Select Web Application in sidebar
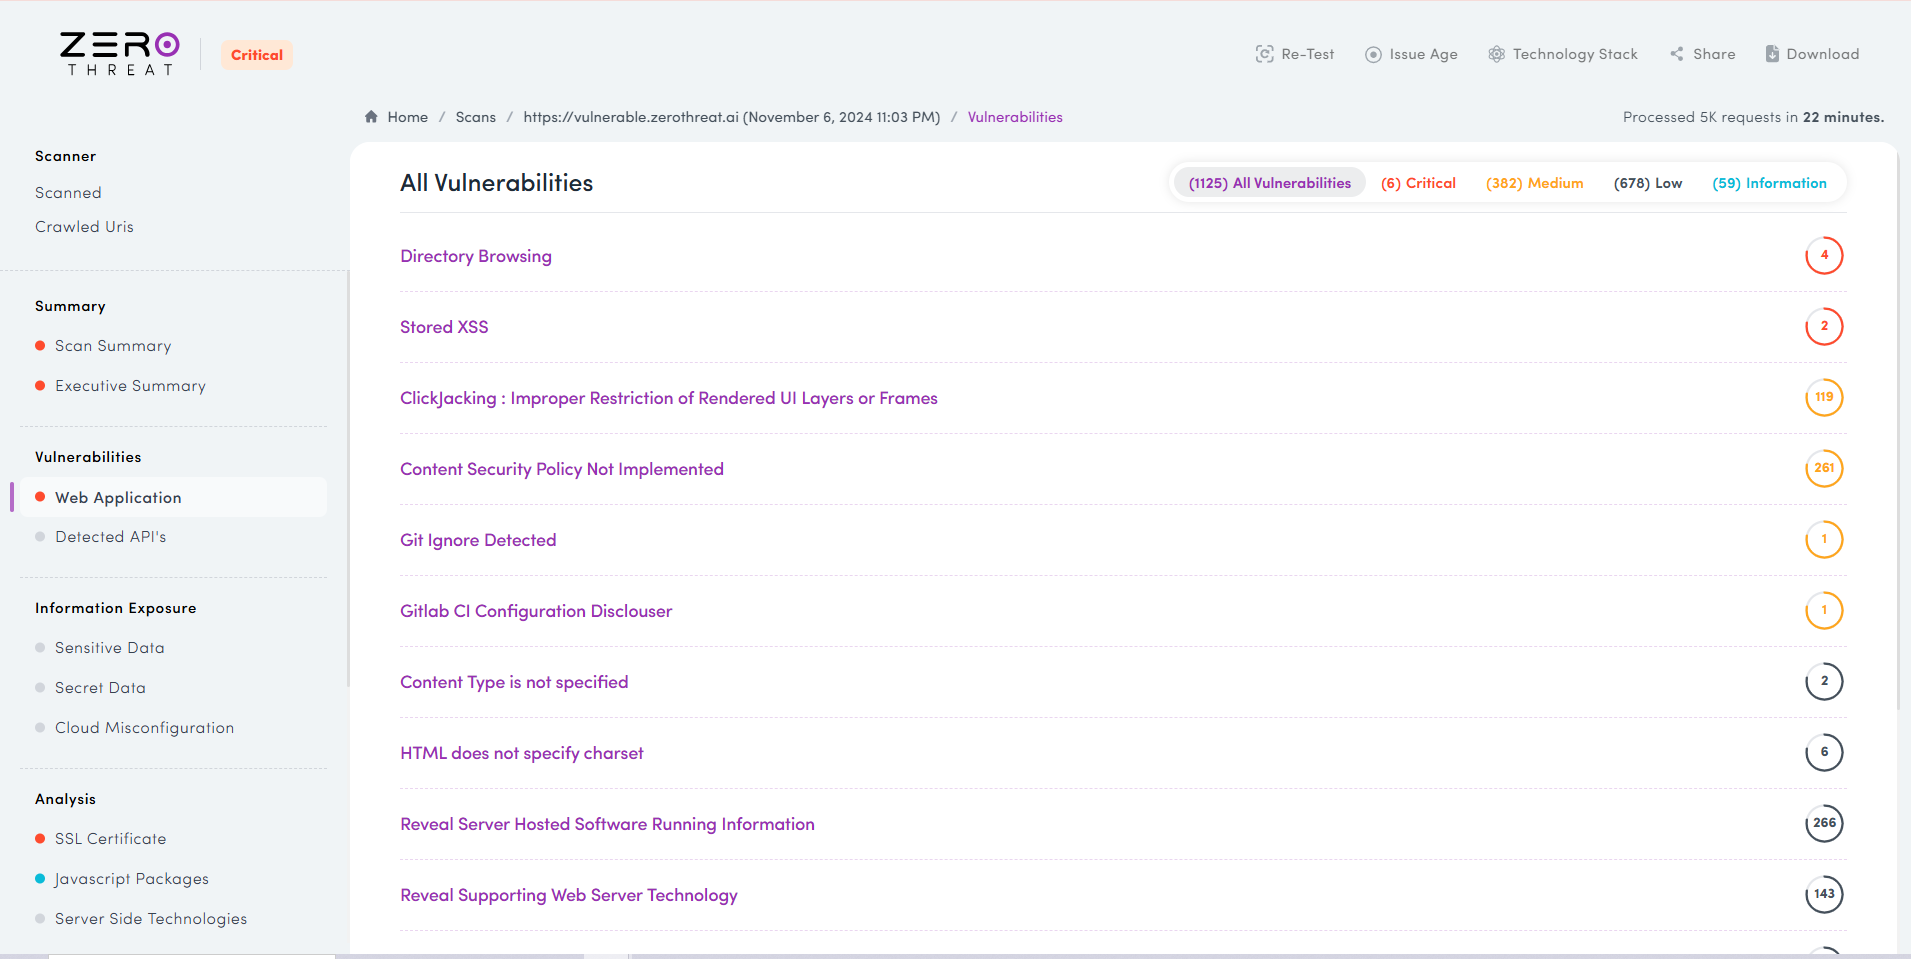 pos(174,497)
